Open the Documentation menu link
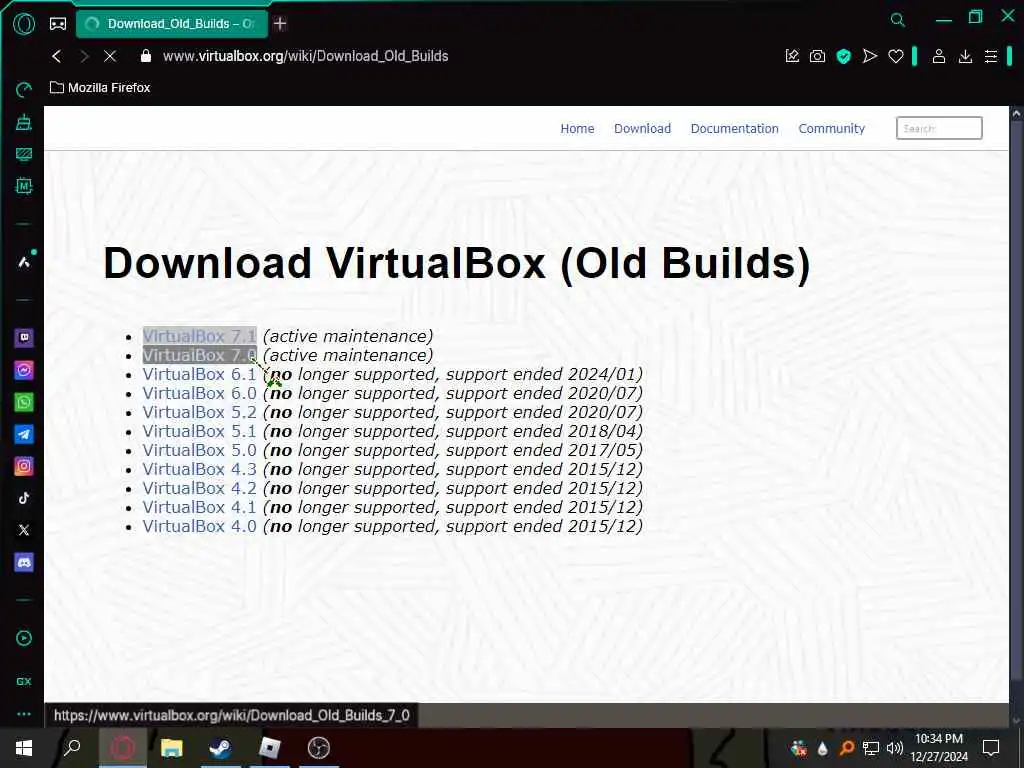The width and height of the screenshot is (1024, 768). click(x=734, y=129)
